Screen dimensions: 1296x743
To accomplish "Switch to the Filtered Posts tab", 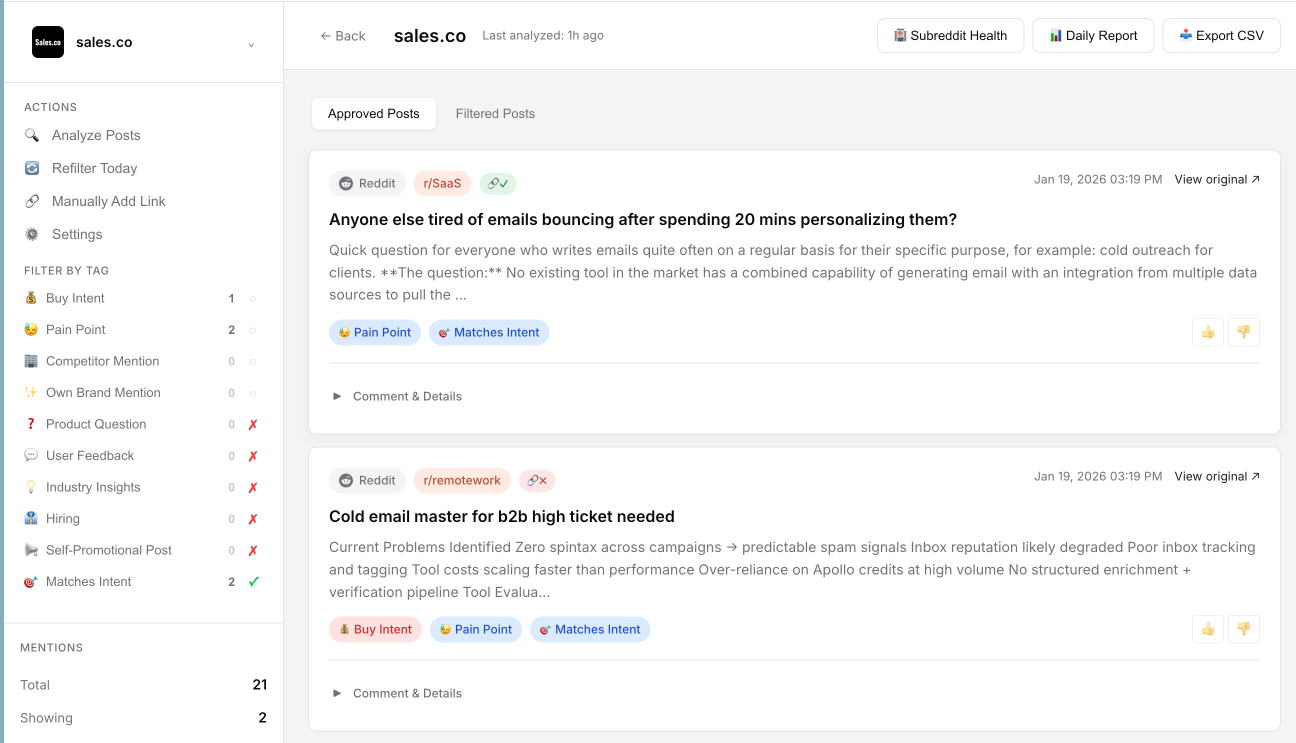I will coord(495,113).
